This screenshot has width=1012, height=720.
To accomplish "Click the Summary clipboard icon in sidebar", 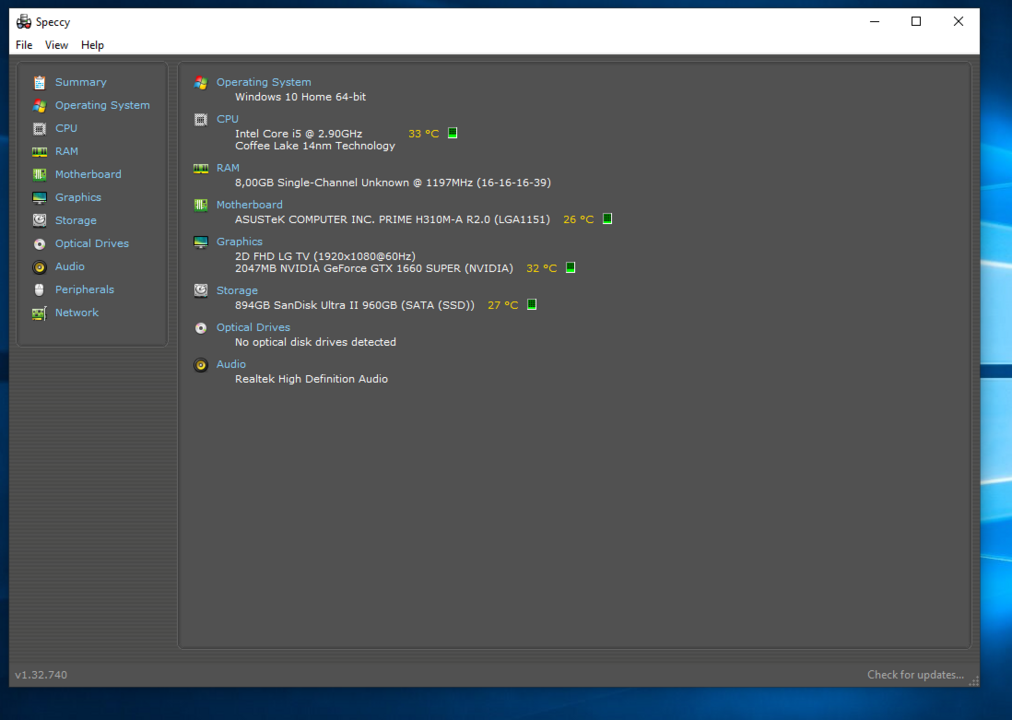I will [39, 83].
